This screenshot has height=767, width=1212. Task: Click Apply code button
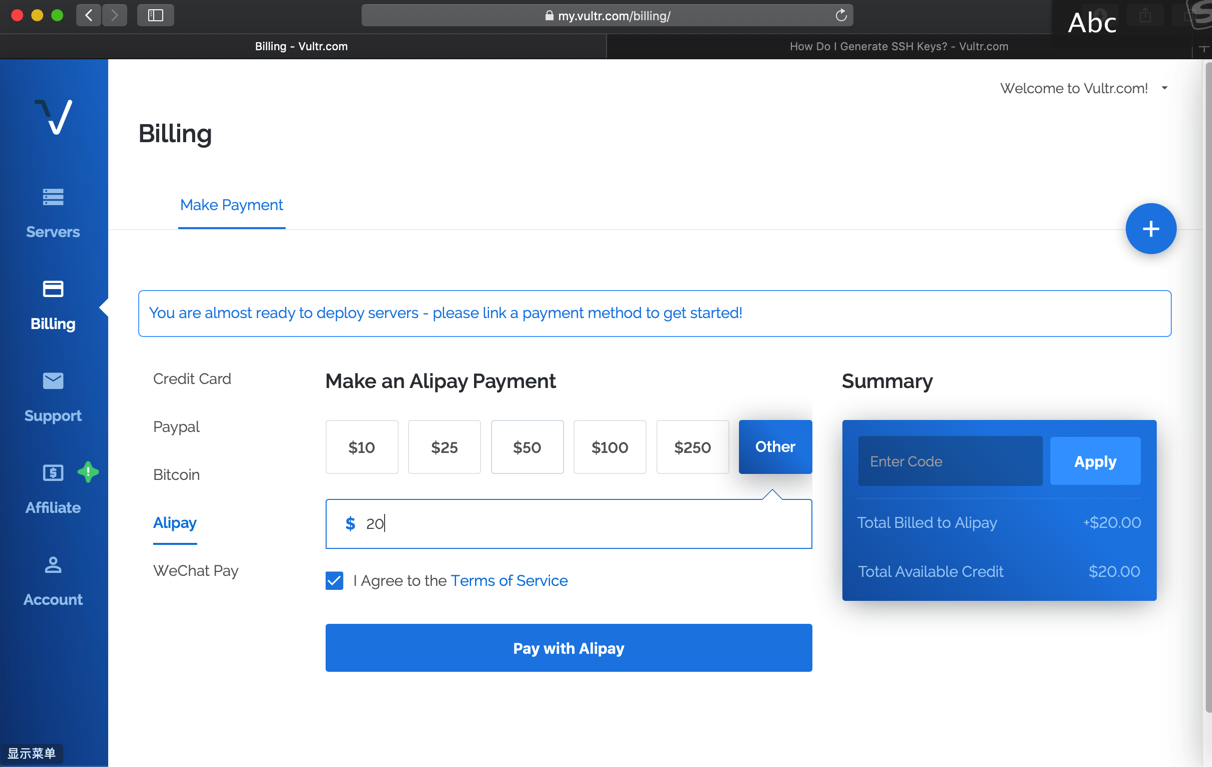click(x=1095, y=462)
